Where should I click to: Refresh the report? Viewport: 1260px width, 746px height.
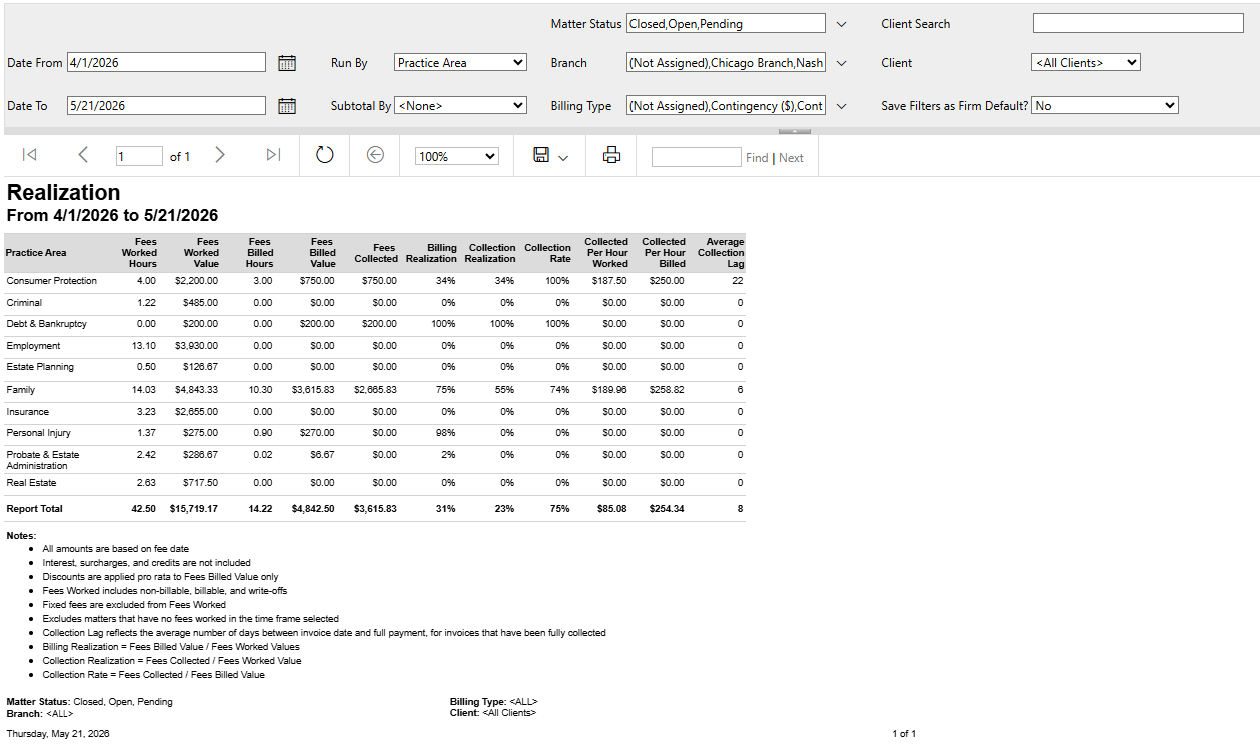(324, 155)
